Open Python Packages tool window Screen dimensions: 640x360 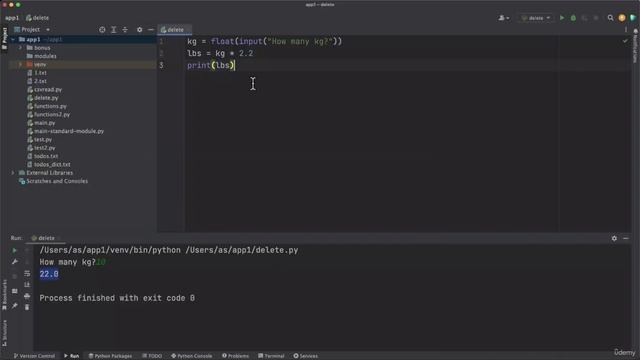pos(110,356)
